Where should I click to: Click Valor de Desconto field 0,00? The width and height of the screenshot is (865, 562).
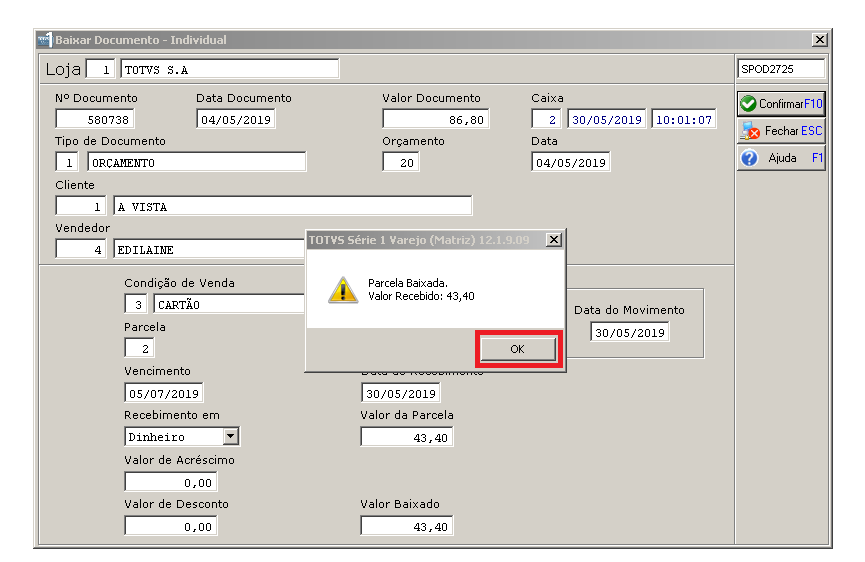170,526
